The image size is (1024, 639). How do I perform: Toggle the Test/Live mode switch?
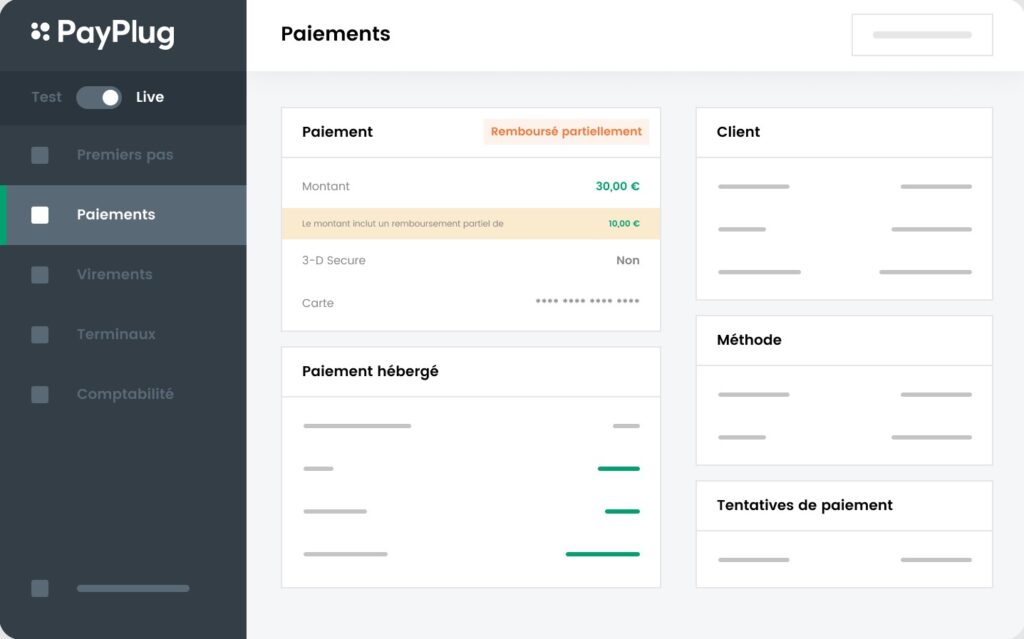click(99, 97)
